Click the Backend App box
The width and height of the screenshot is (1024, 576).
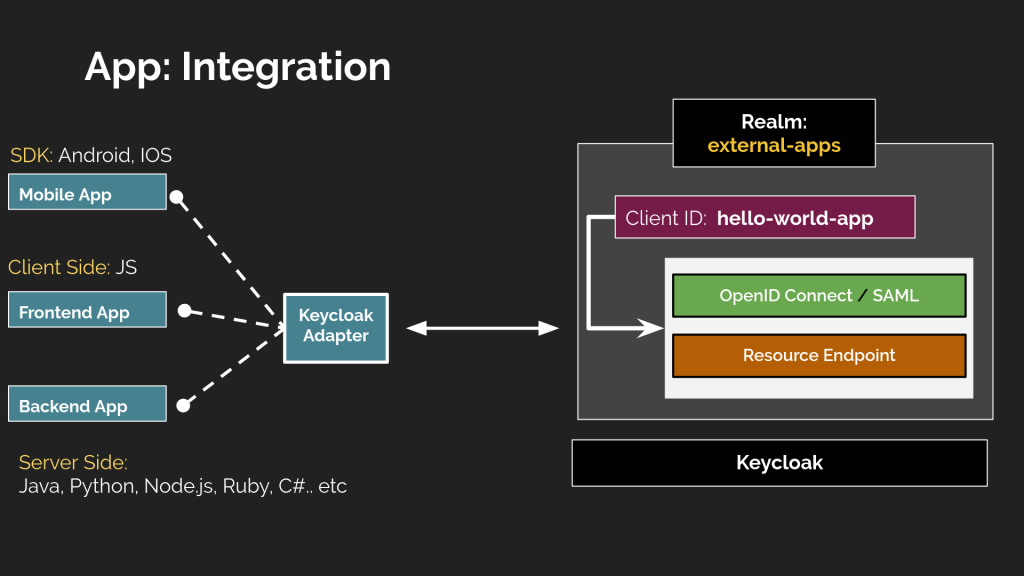click(x=87, y=405)
